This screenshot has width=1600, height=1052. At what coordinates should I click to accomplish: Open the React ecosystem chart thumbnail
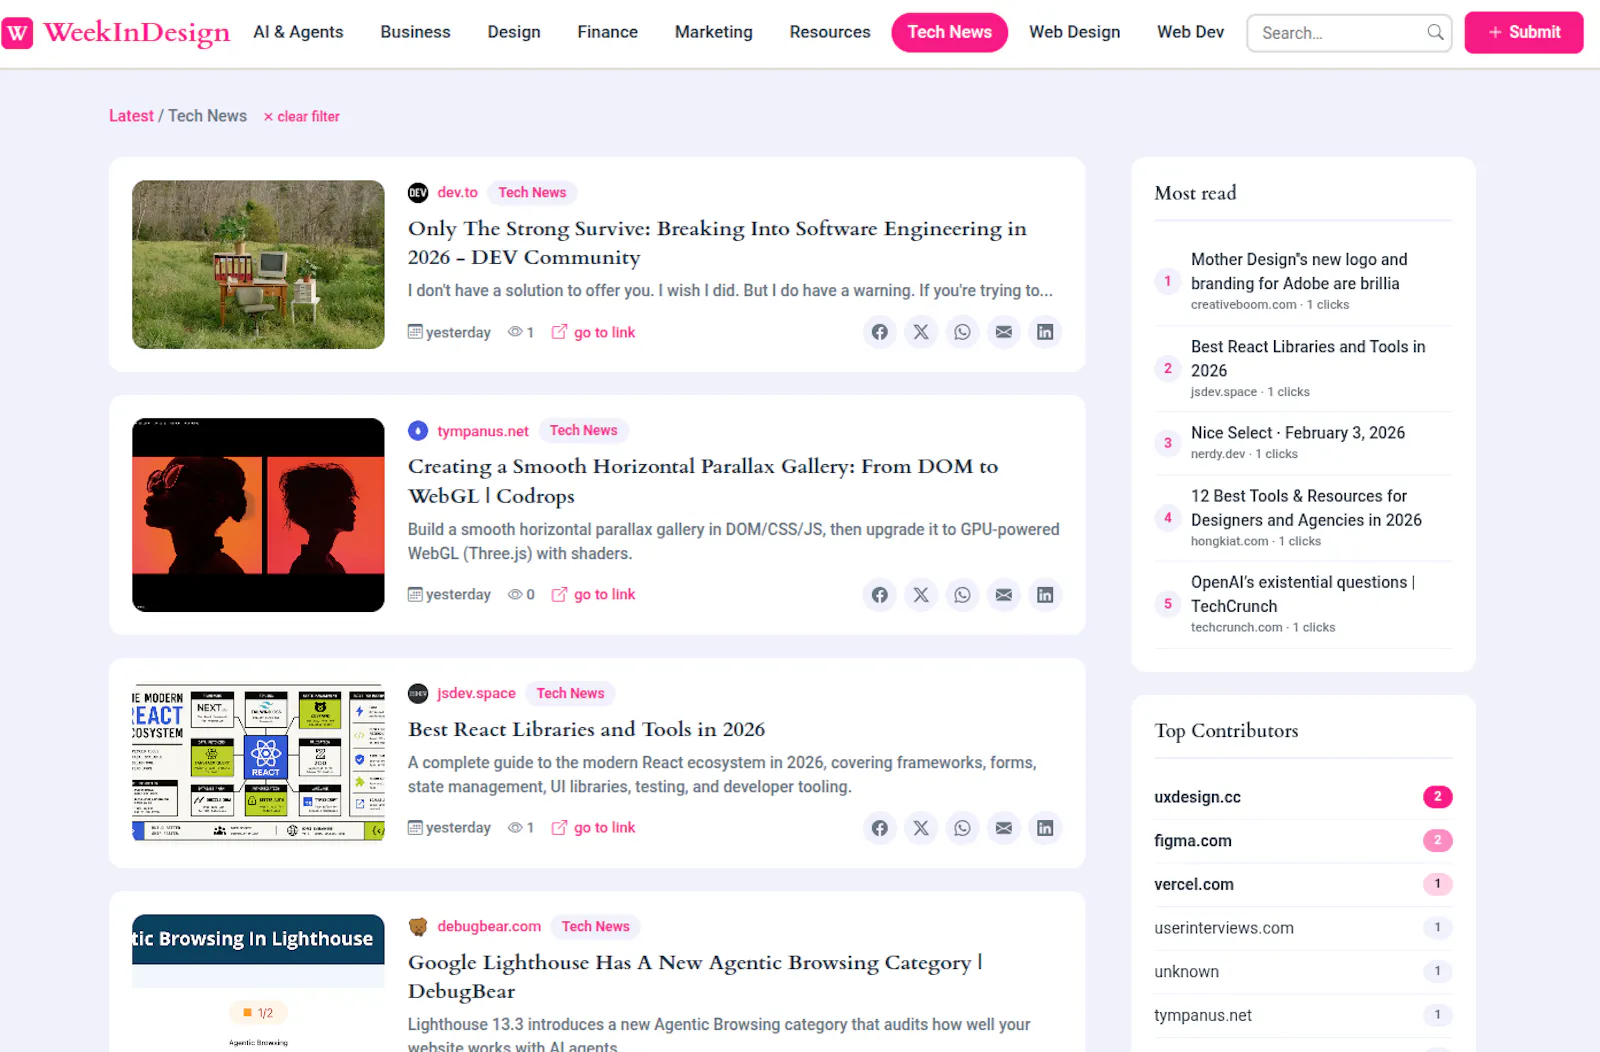[x=258, y=764]
